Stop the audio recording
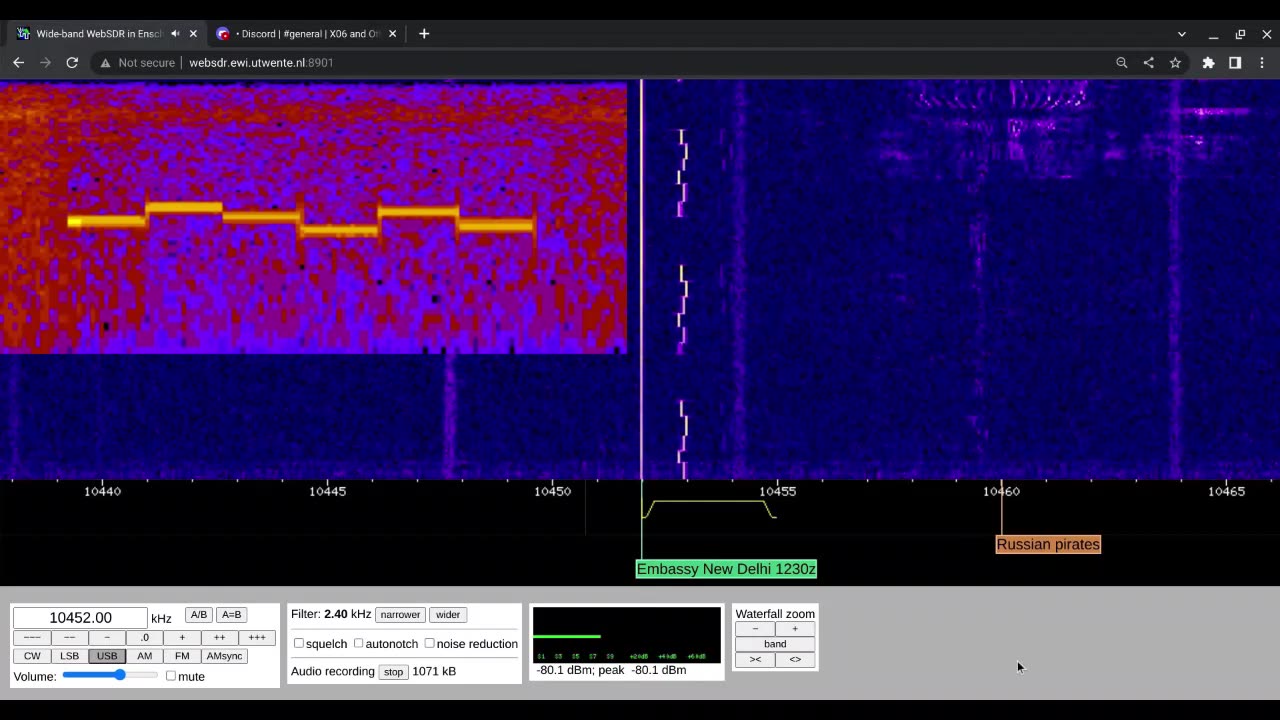The width and height of the screenshot is (1280, 720). coord(393,672)
